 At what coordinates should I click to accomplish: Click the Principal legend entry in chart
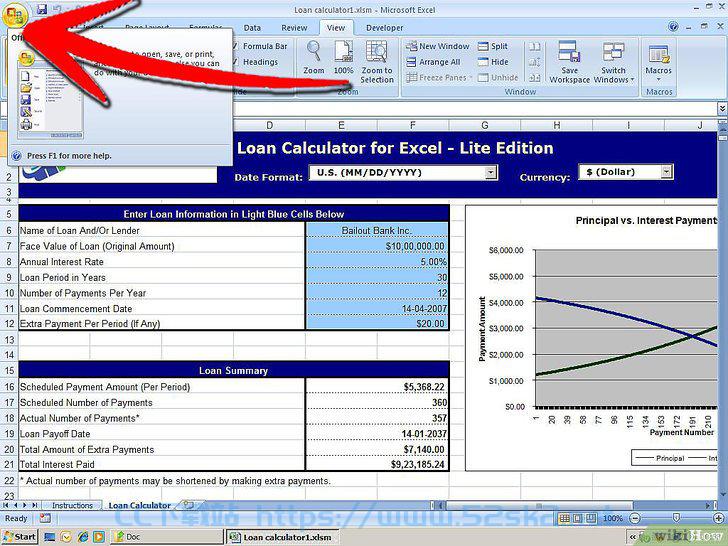click(659, 458)
